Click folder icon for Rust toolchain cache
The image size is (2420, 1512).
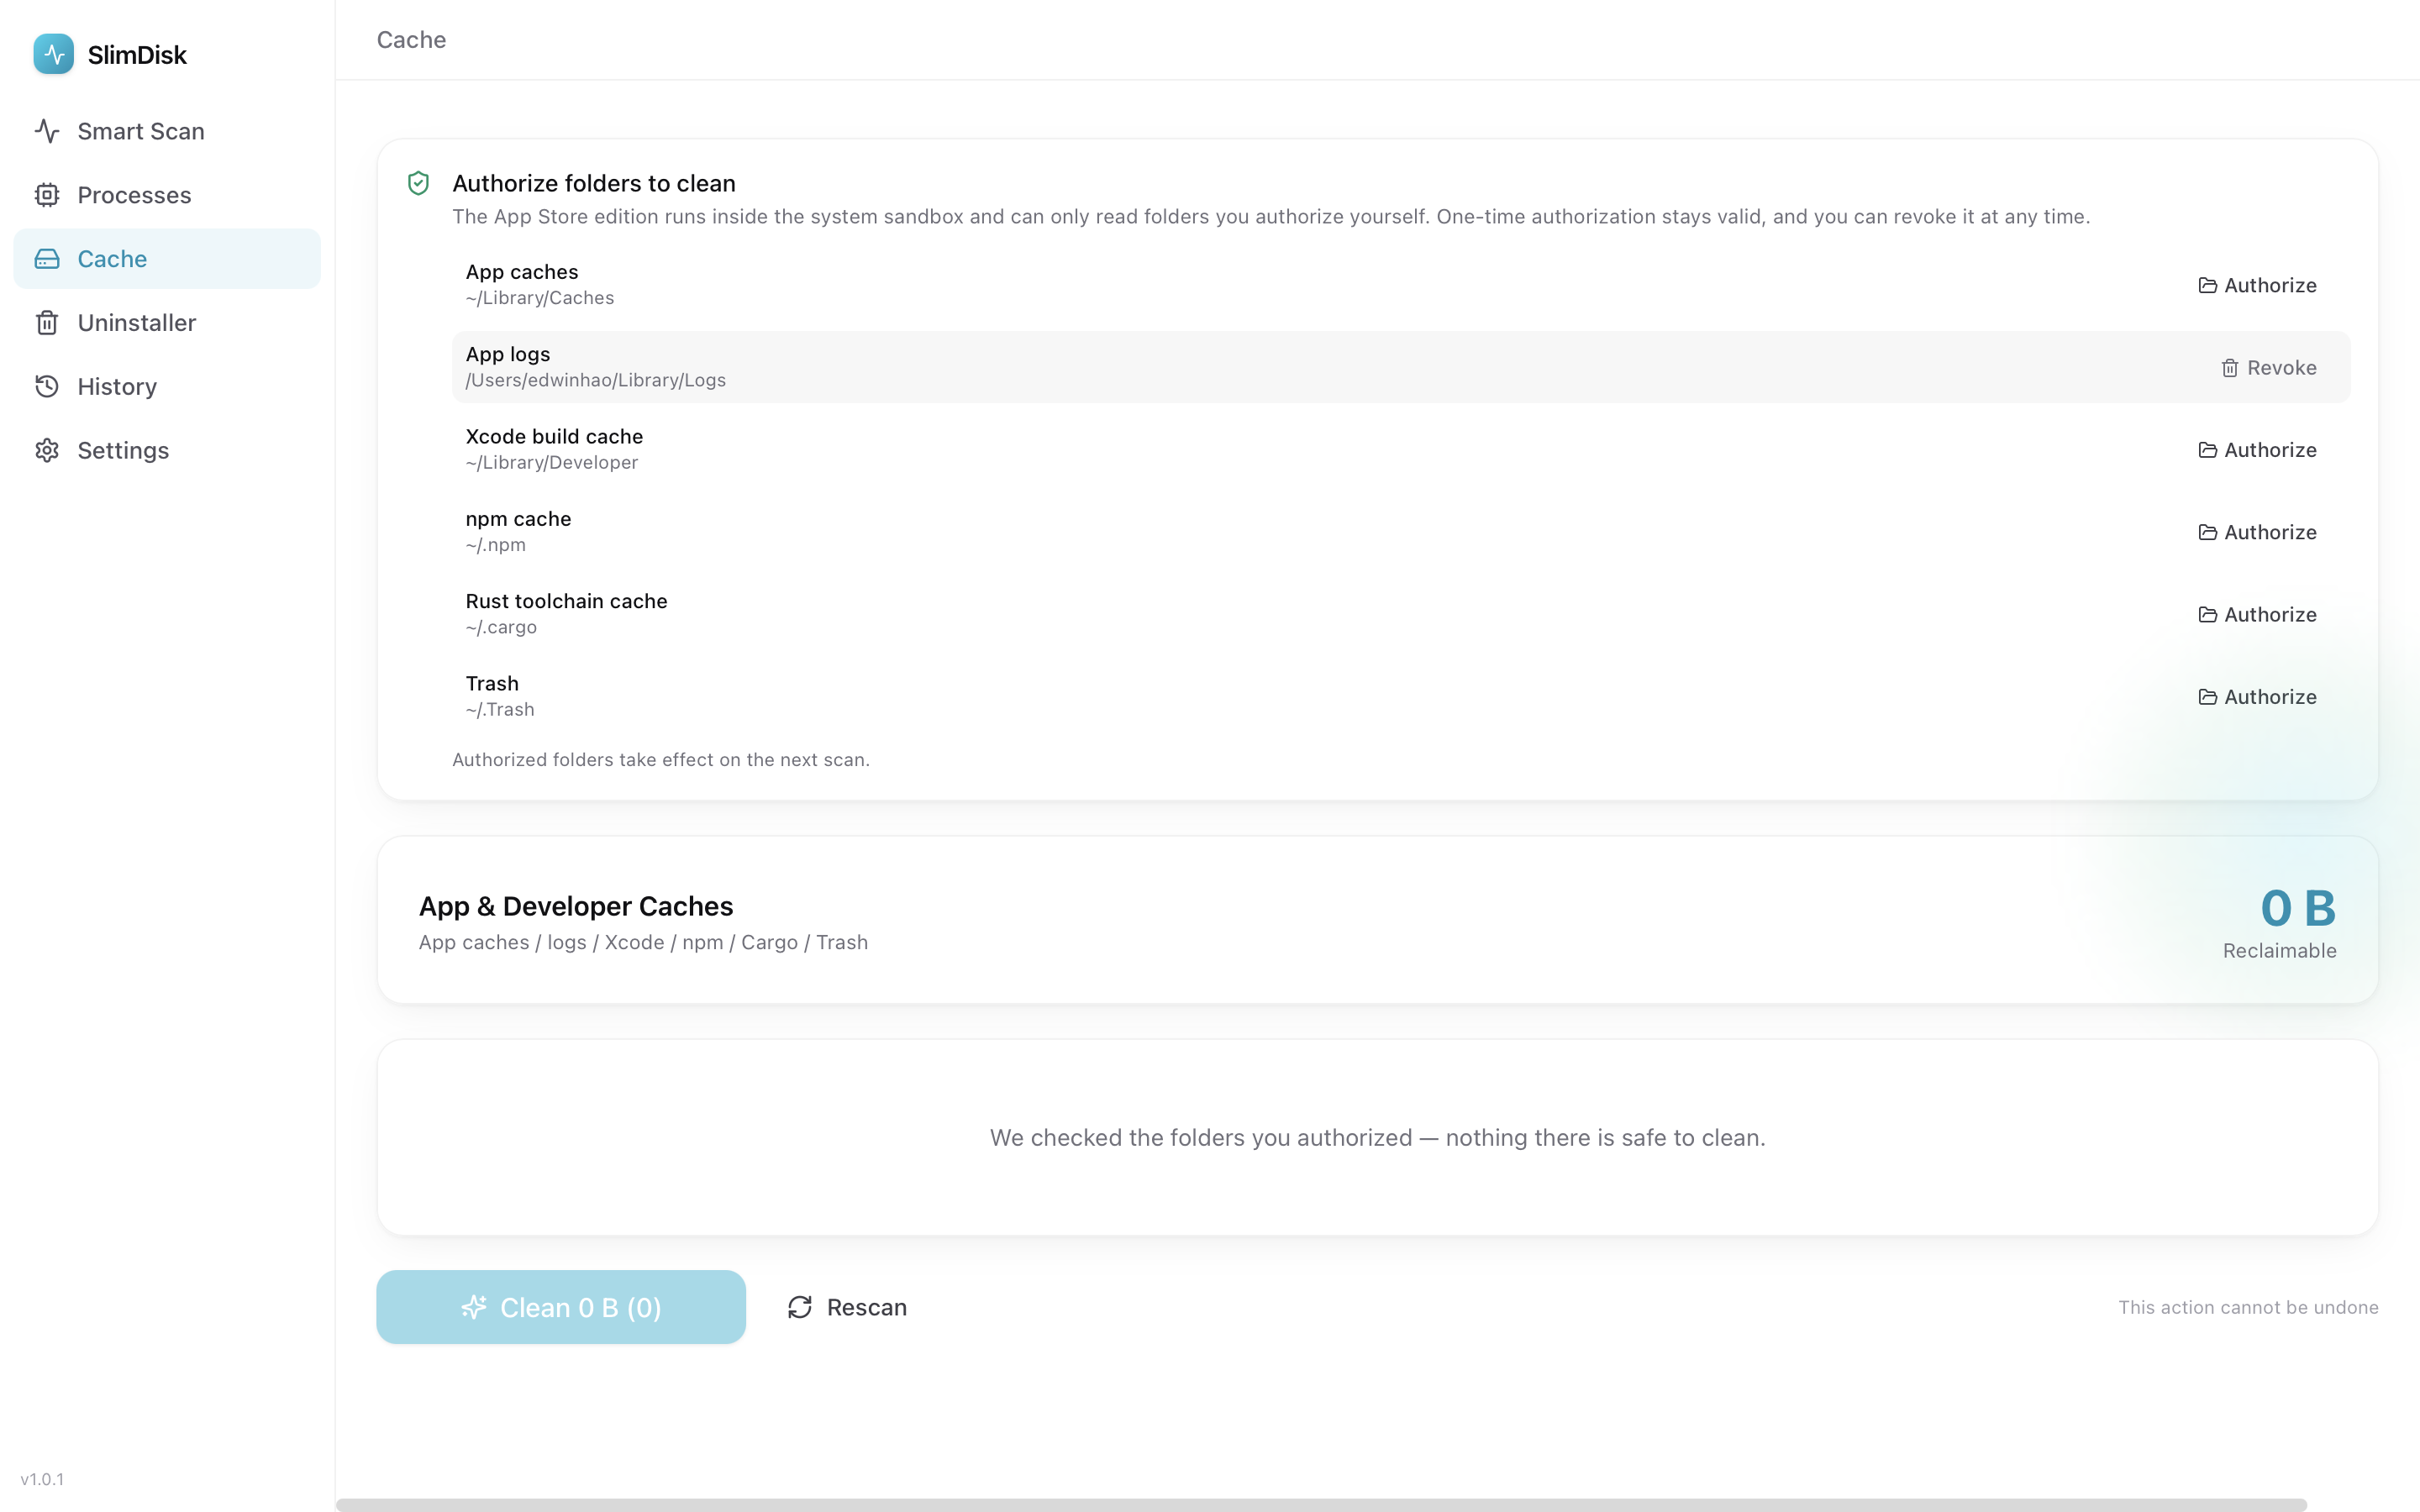[x=2207, y=615]
